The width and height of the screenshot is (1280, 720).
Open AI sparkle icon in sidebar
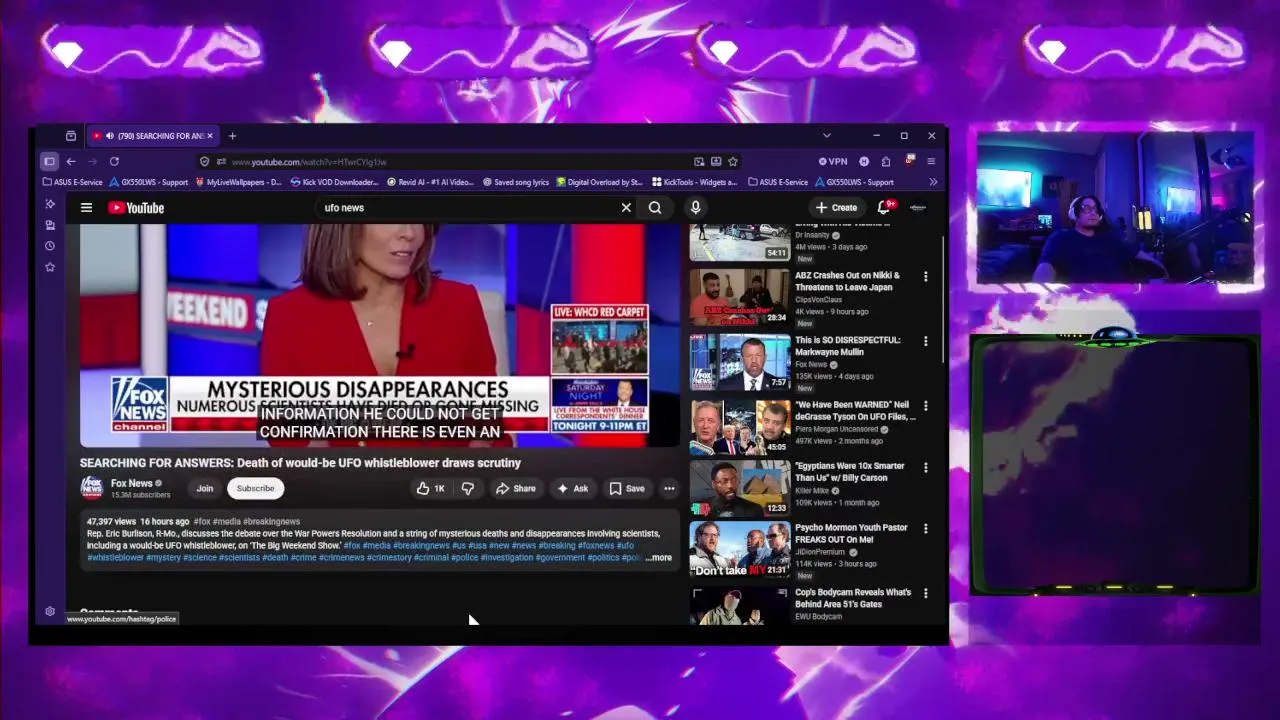(50, 204)
